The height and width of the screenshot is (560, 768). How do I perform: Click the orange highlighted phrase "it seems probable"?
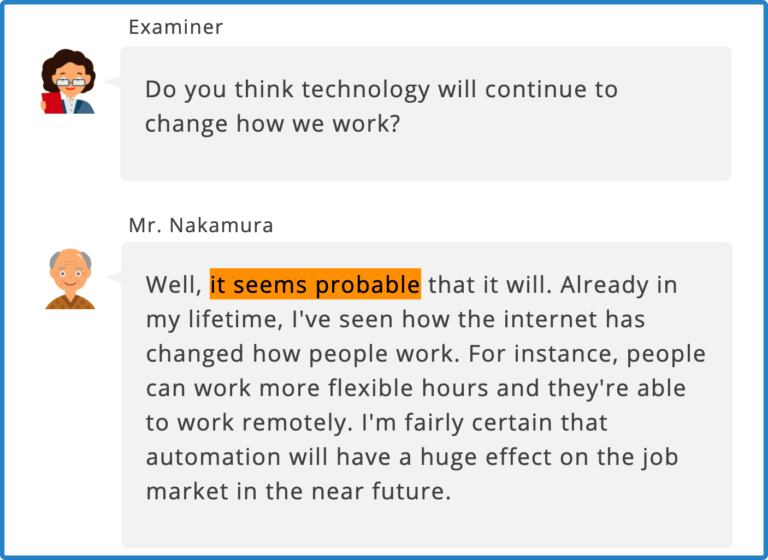[x=315, y=285]
